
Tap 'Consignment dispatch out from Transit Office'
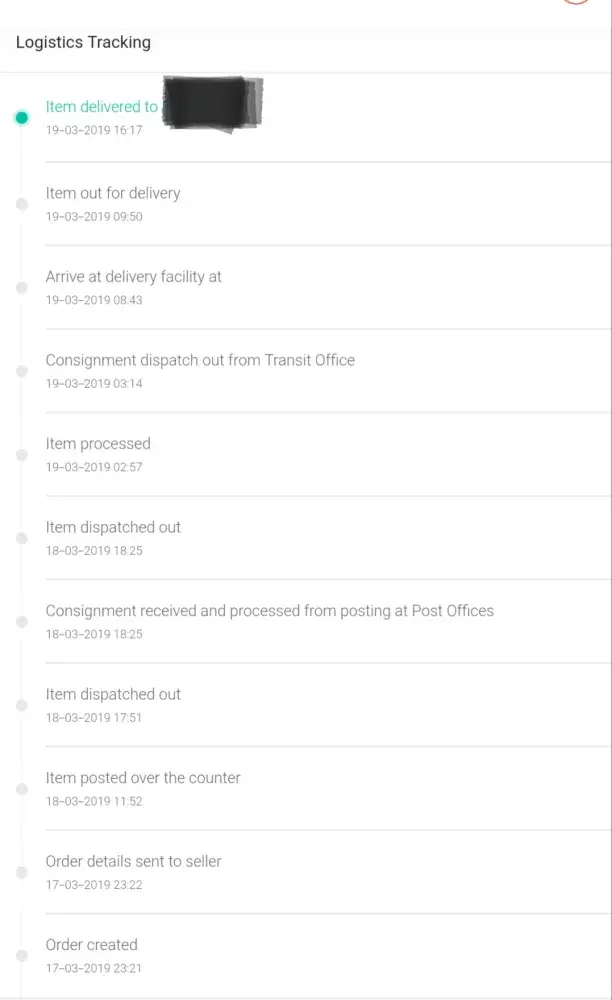click(x=200, y=360)
